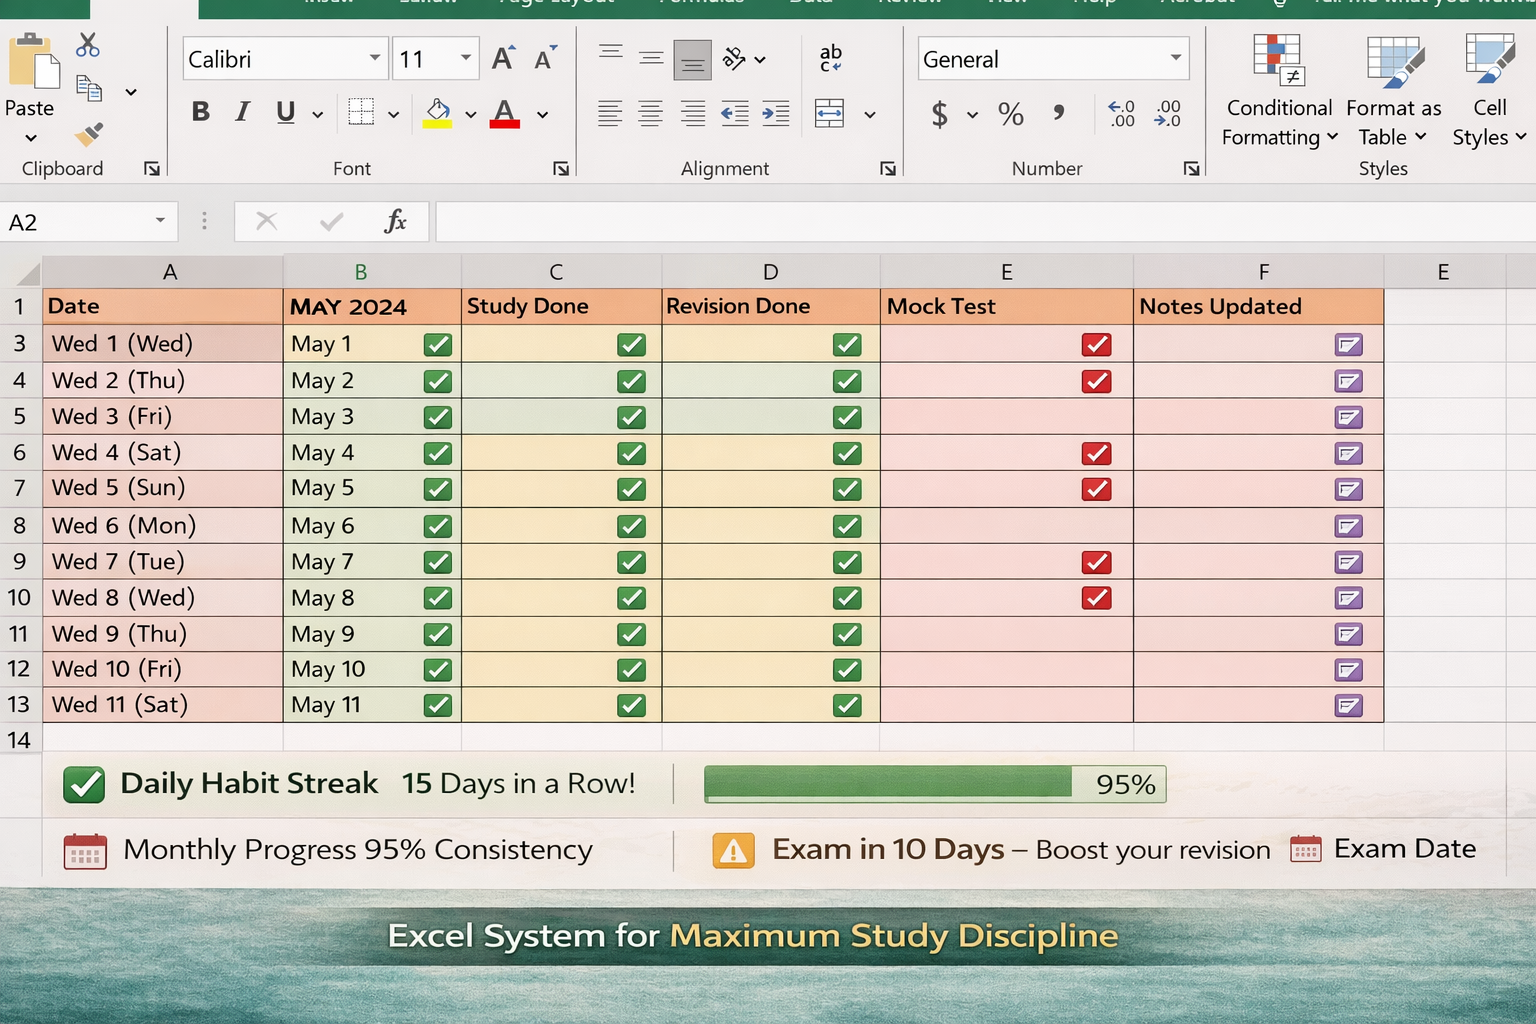Image resolution: width=1536 pixels, height=1024 pixels.
Task: Toggle Revision Done checkbox for May 11
Action: click(x=847, y=705)
